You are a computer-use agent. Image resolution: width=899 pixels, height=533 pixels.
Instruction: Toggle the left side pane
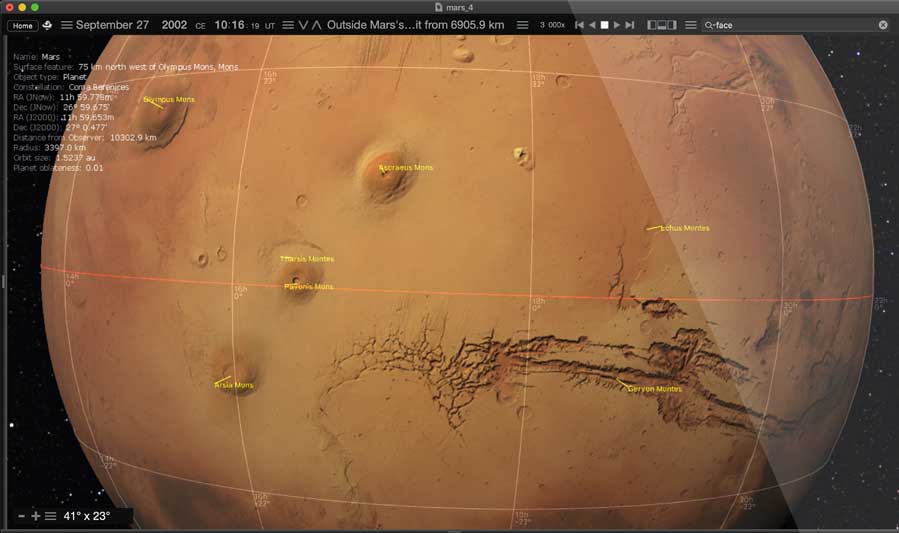(653, 25)
